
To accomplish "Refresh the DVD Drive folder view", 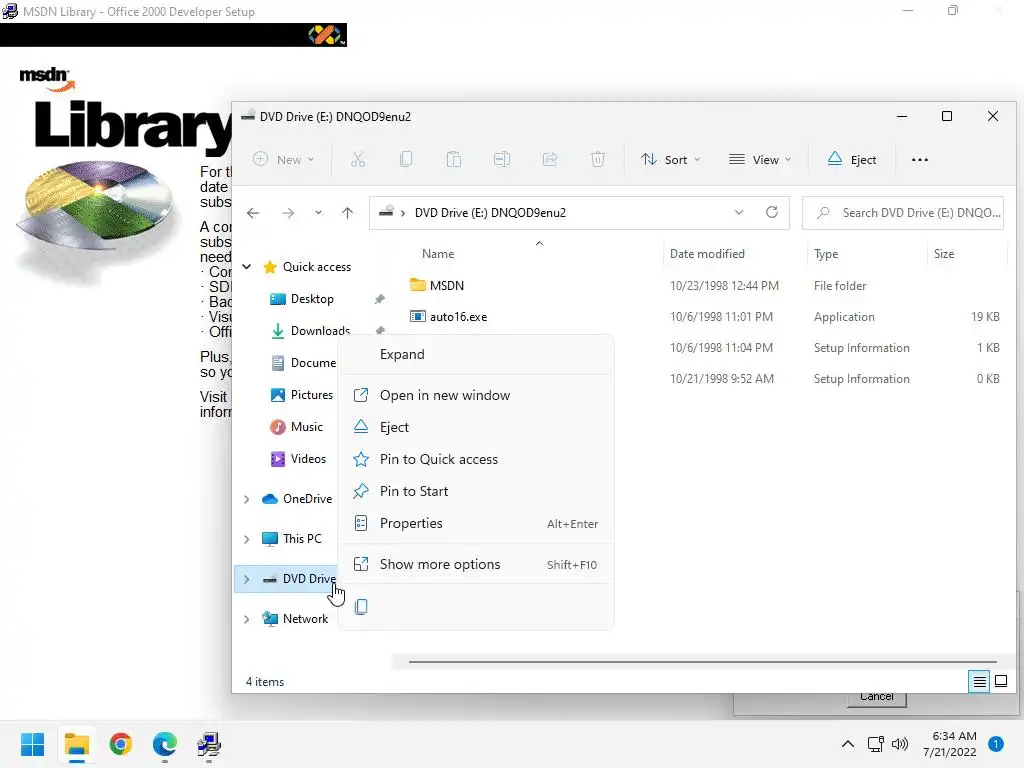I will (x=772, y=212).
